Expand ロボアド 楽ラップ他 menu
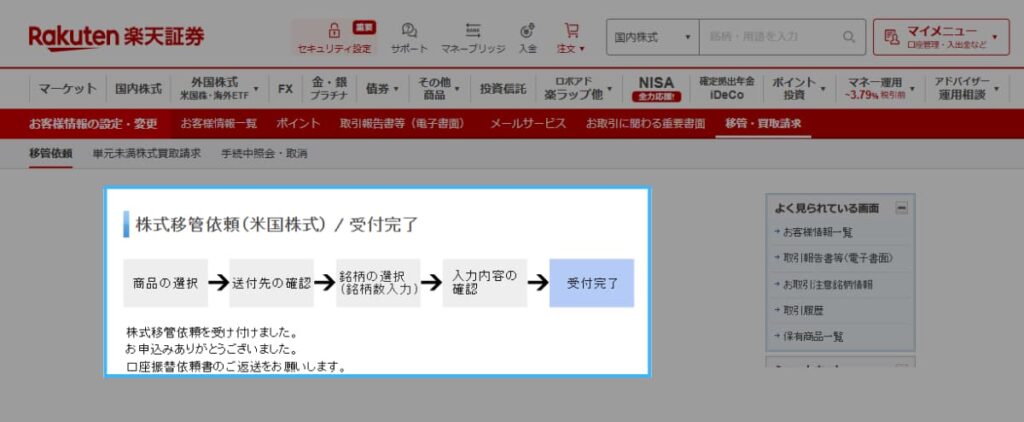Screen dimensions: 1024x422 578,88
